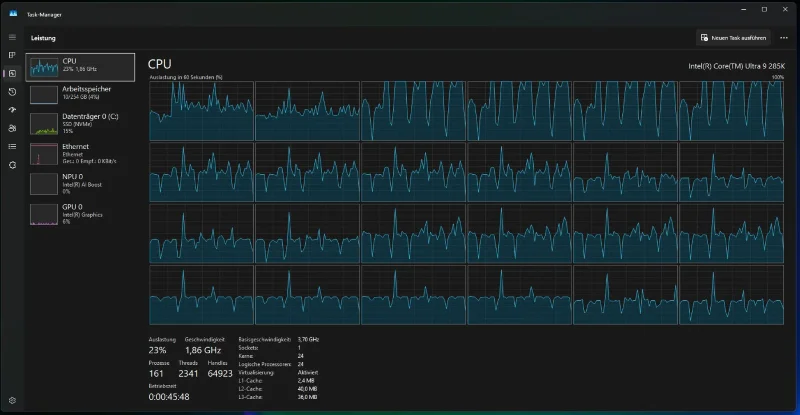Click the L3-Cache 36,0 MB value
This screenshot has height=415, width=800.
point(307,397)
